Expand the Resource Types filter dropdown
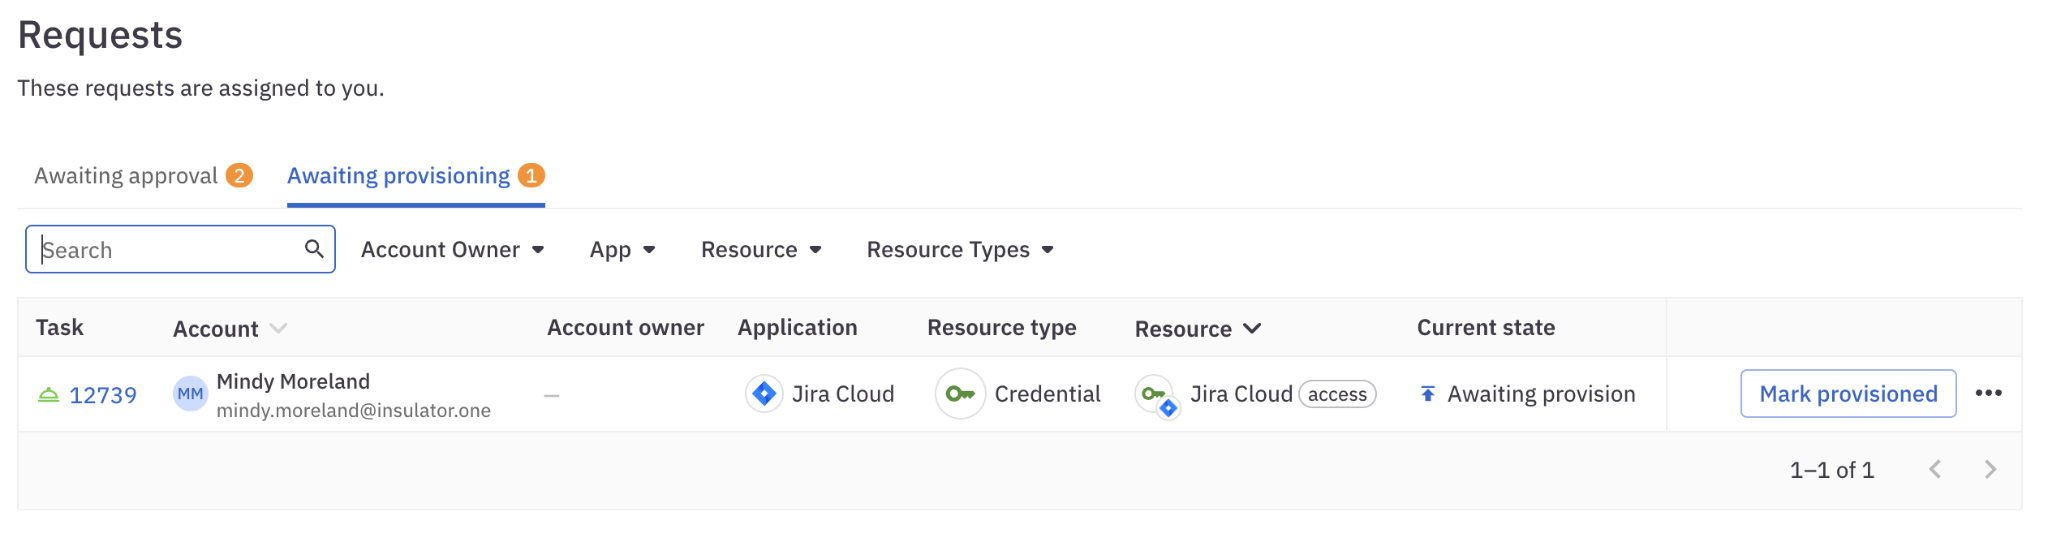Viewport: 2048px width, 544px height. pyautogui.click(x=959, y=250)
